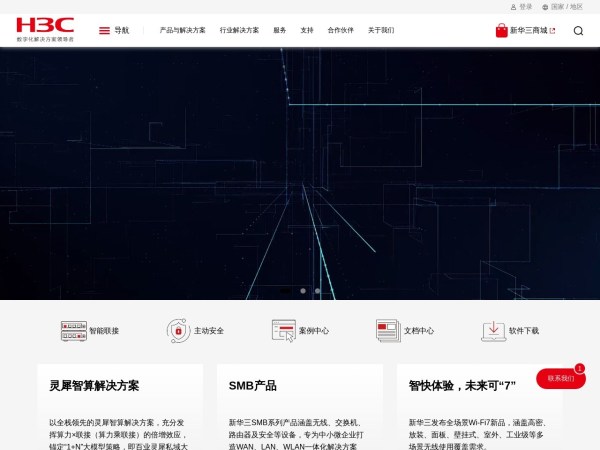Click the 主动安全 shield icon
600x450 pixels.
178,330
